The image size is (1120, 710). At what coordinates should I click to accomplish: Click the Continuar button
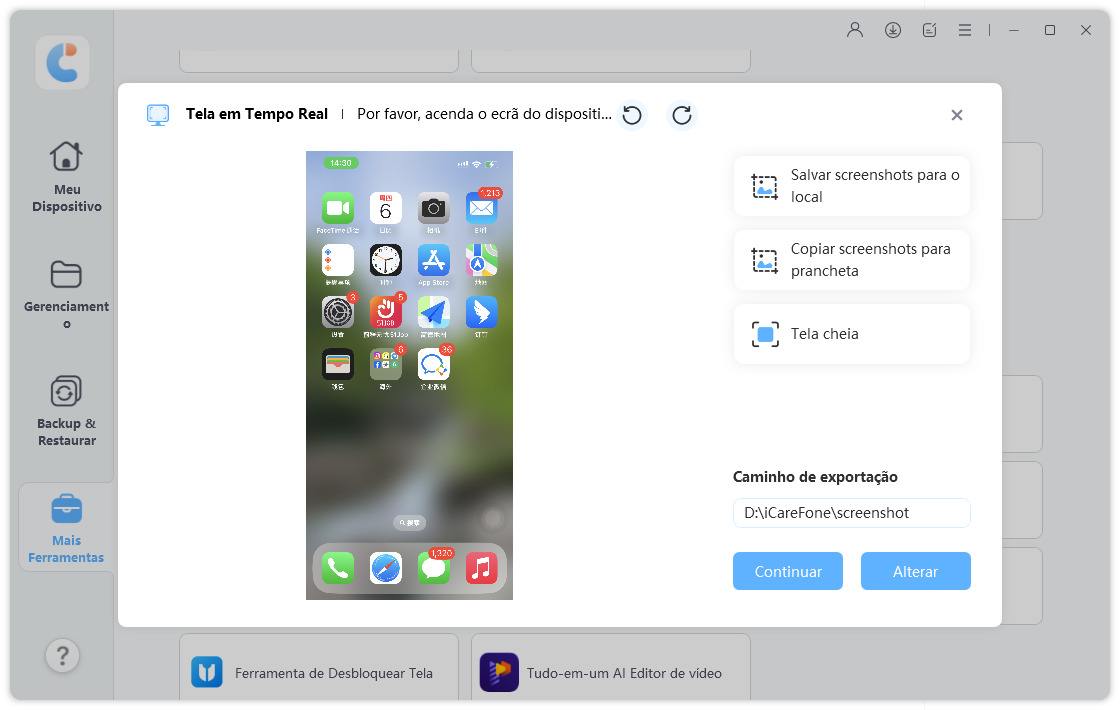[788, 571]
